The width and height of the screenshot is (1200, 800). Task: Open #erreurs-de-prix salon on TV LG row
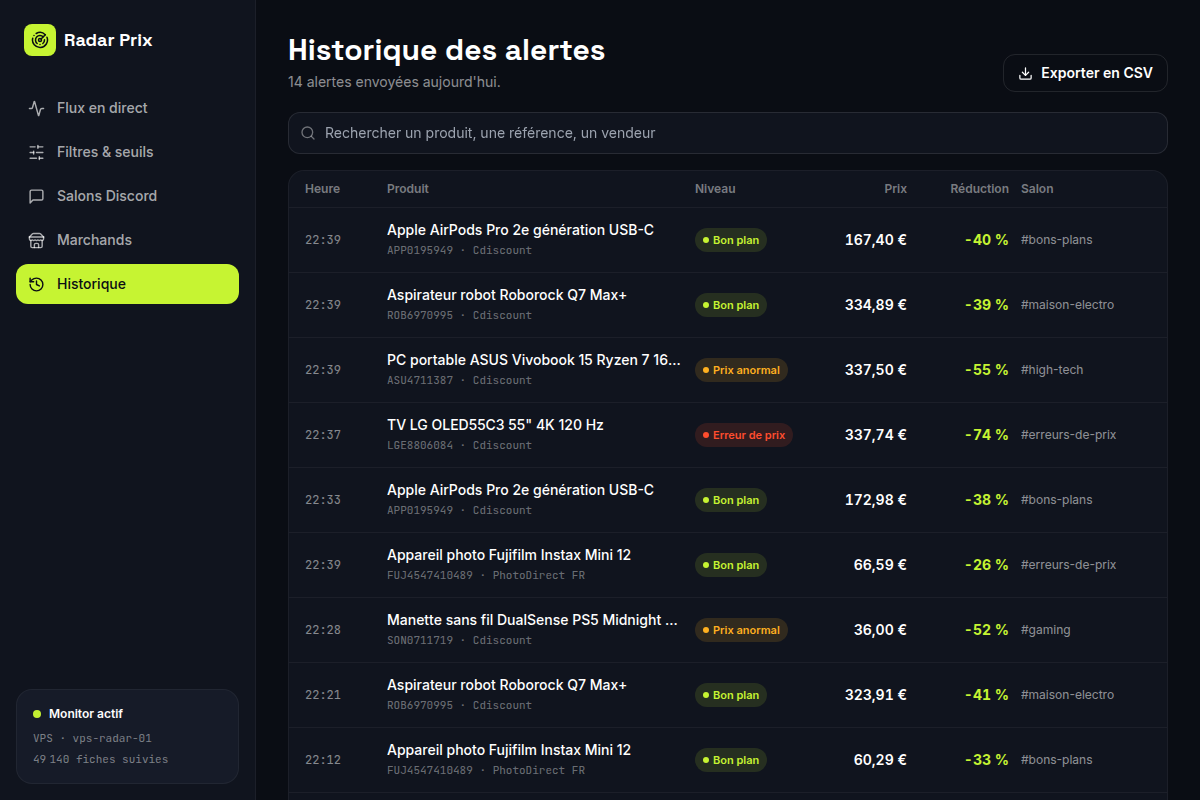[1068, 435]
